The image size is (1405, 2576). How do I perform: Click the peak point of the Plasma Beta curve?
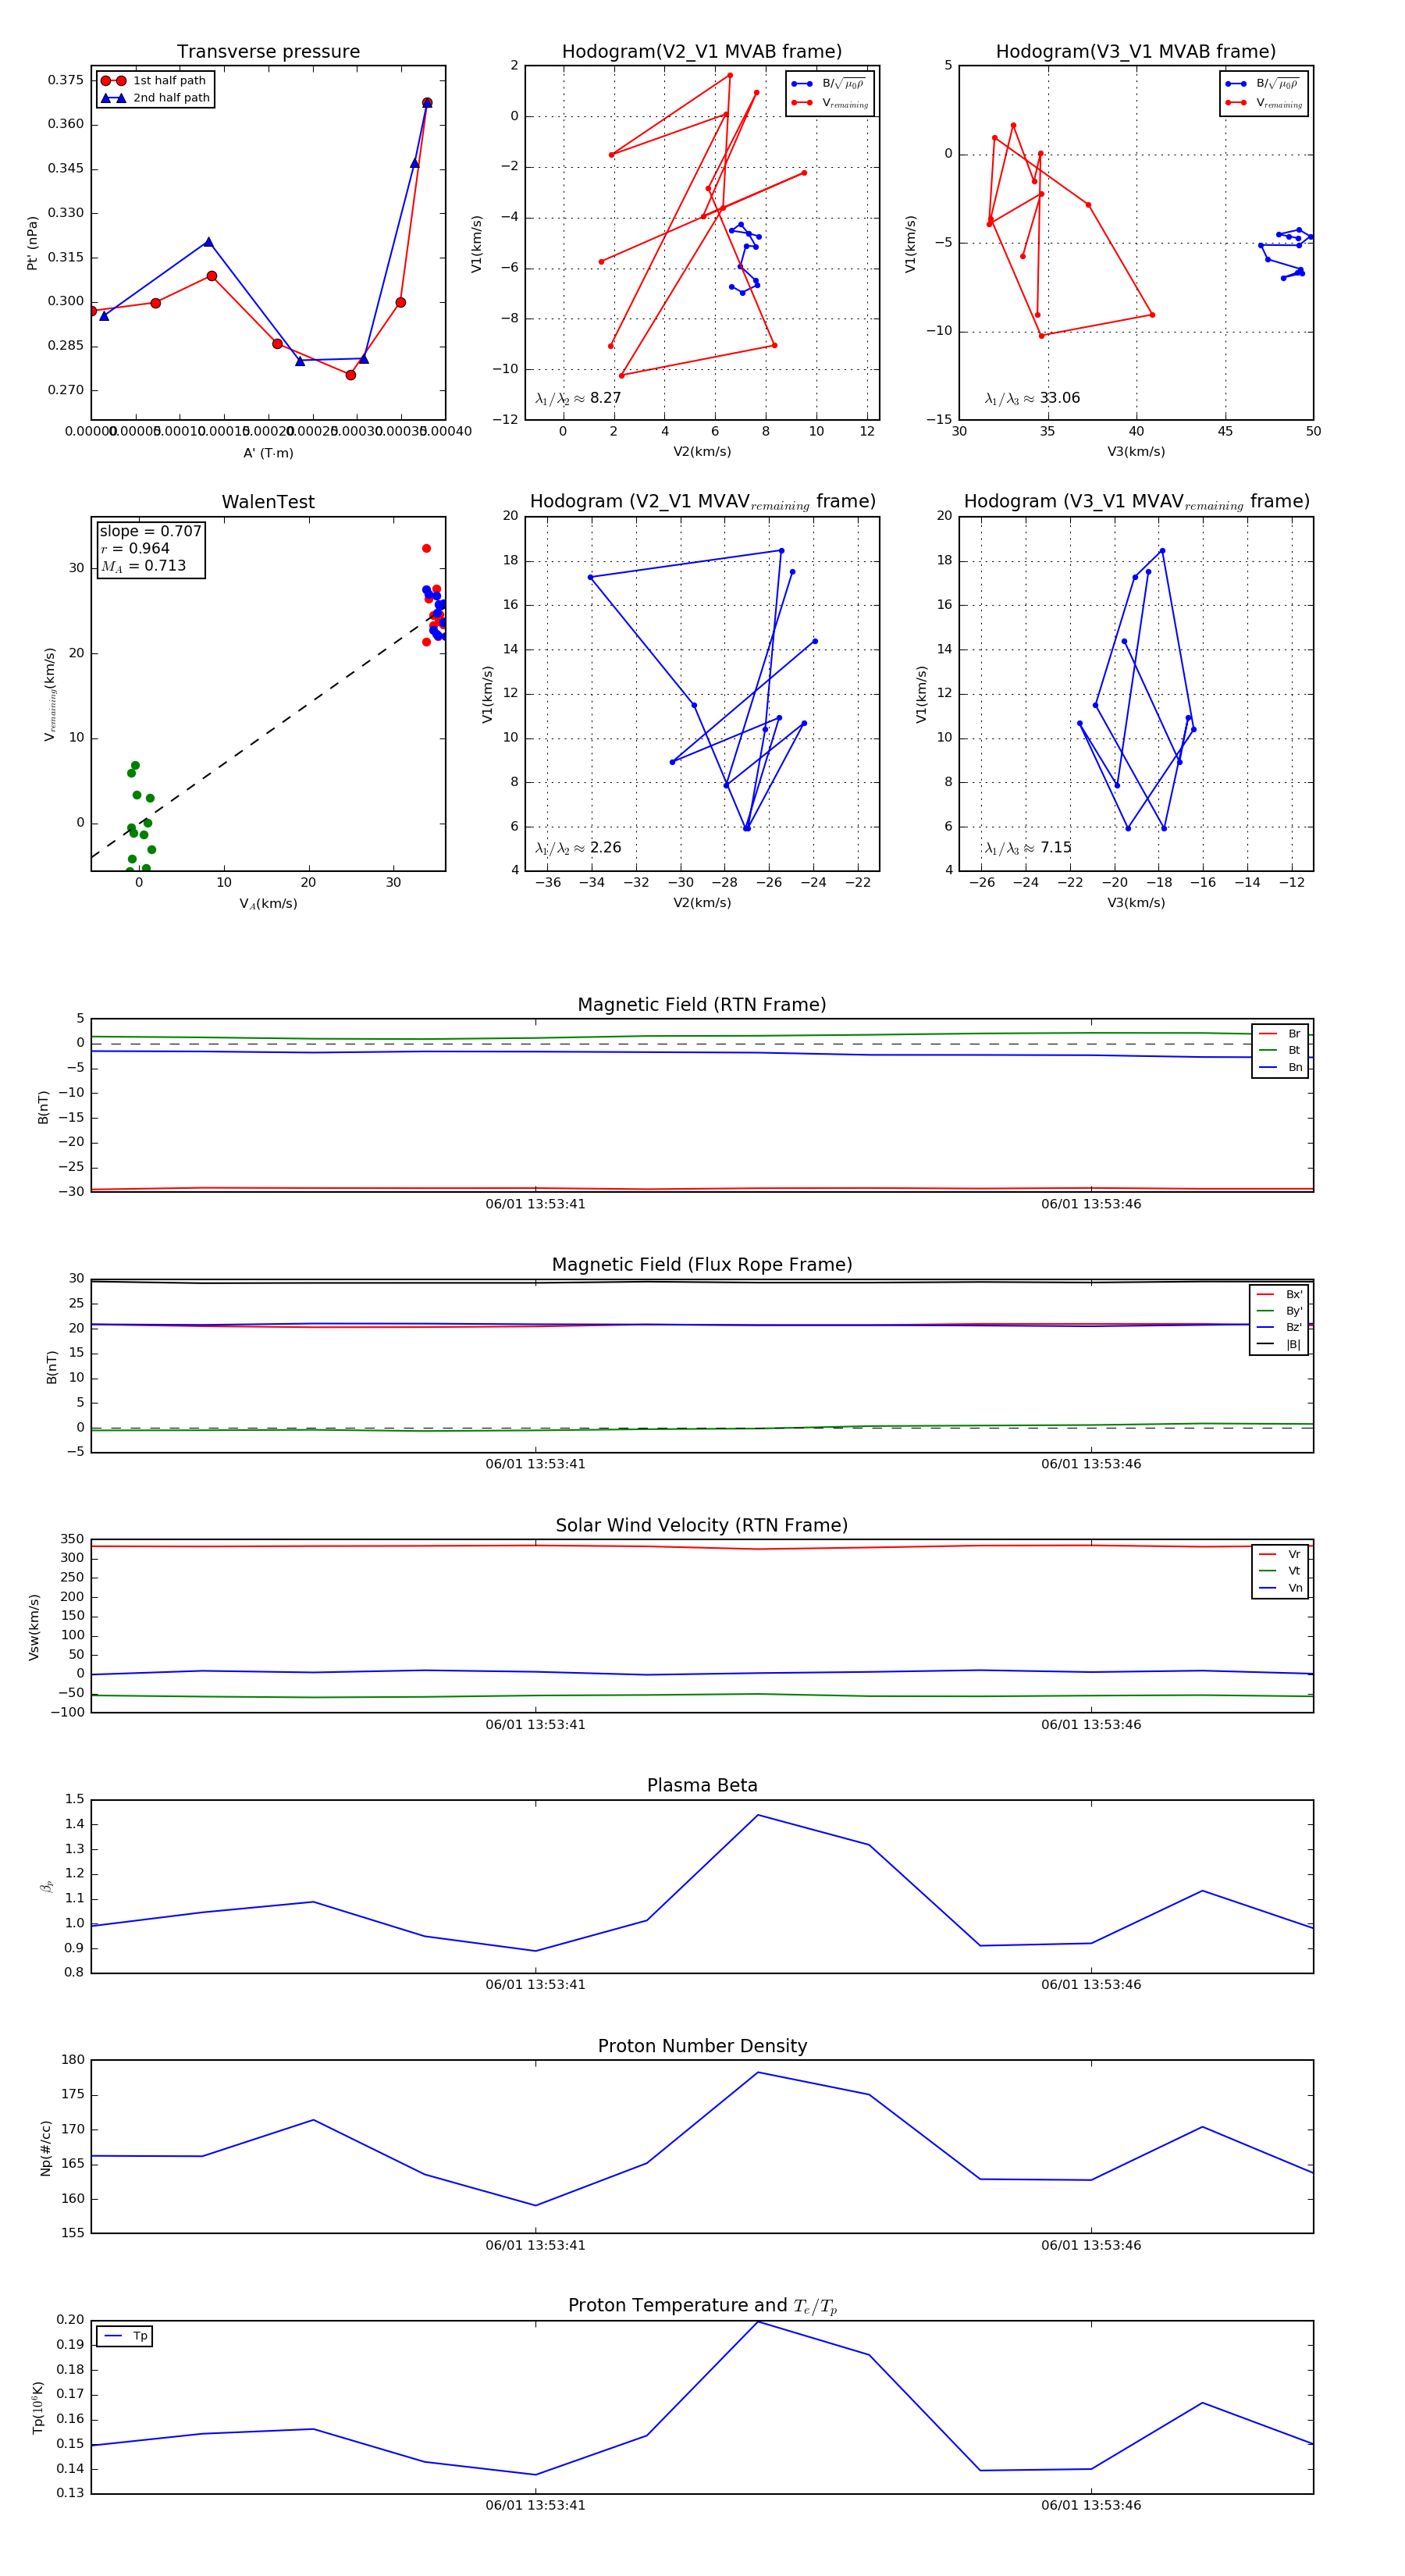758,1815
